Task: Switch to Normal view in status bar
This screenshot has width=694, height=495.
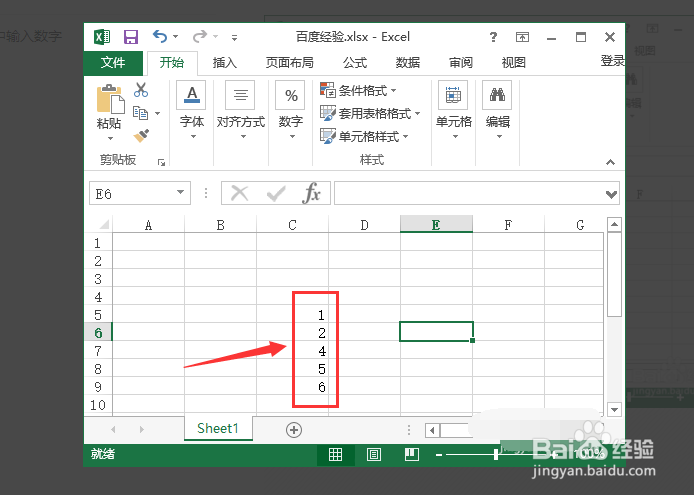Action: (335, 455)
